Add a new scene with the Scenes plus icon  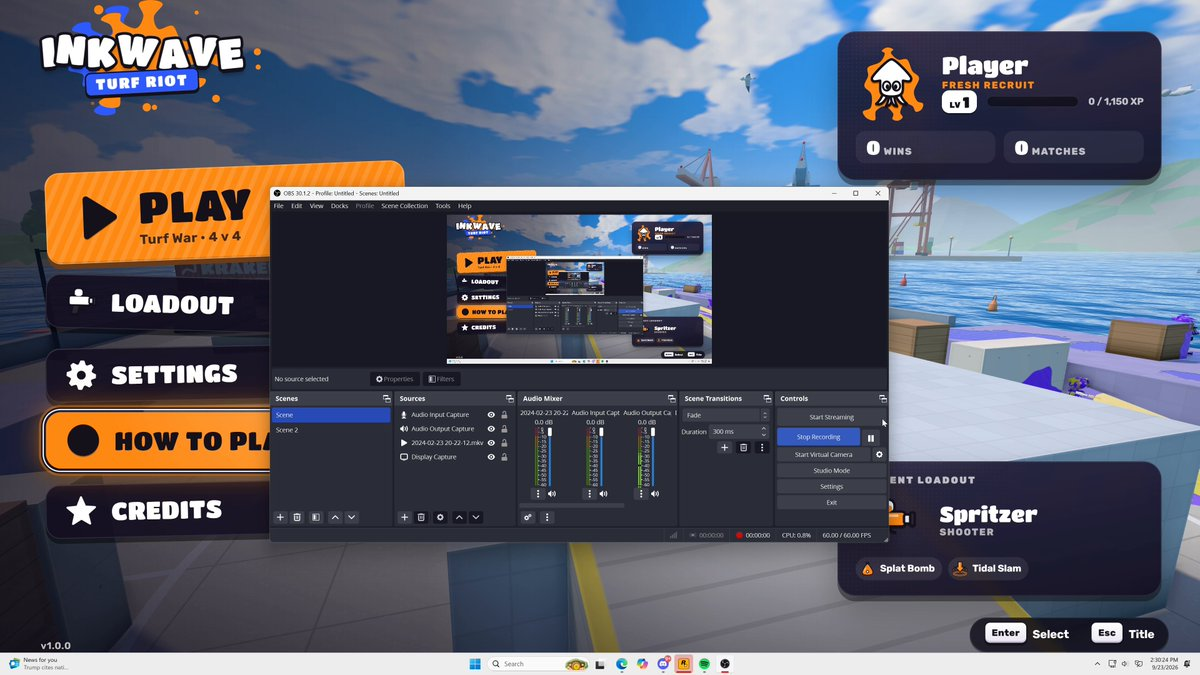(x=280, y=517)
